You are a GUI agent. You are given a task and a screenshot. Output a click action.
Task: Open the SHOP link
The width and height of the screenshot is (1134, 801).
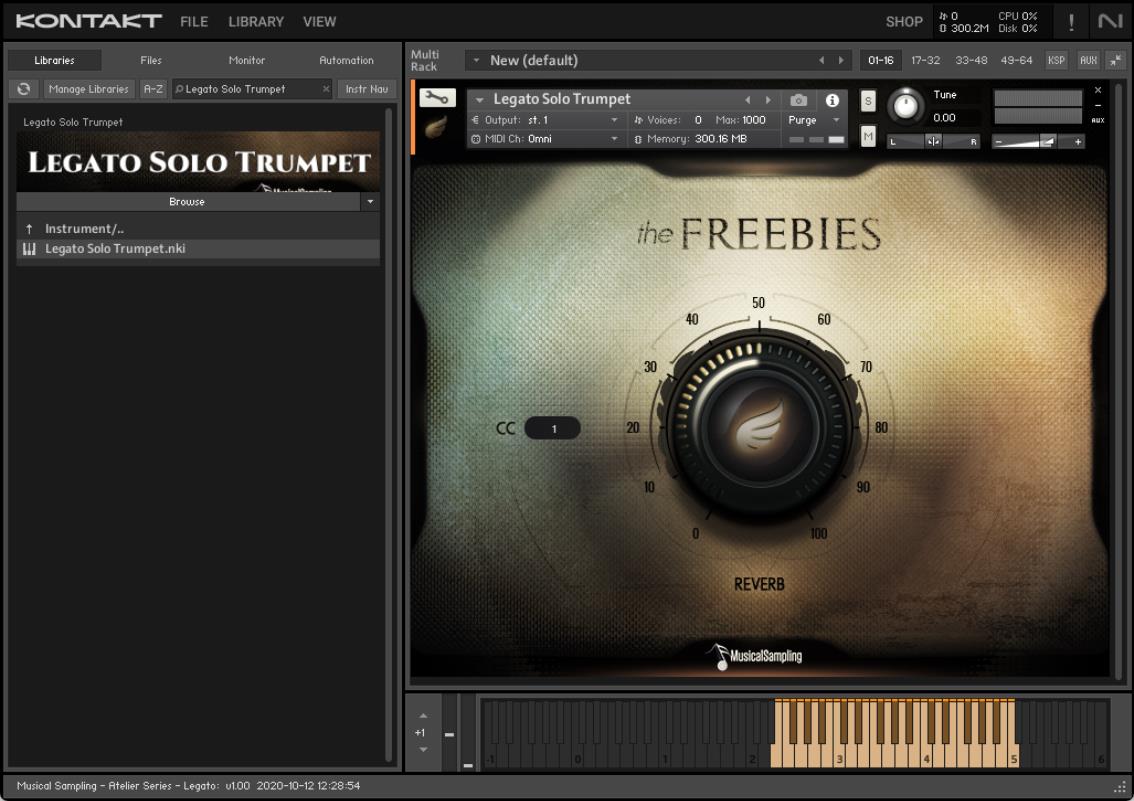click(x=904, y=22)
